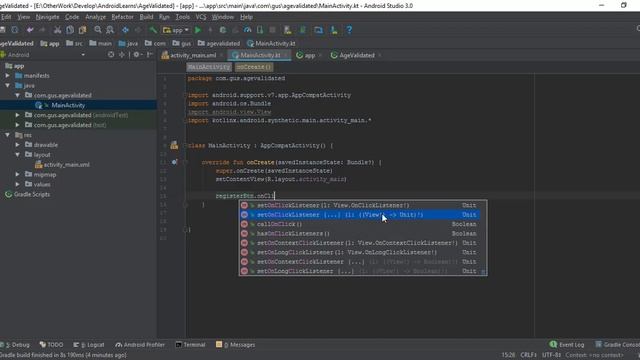The height and width of the screenshot is (360, 640).
Task: Expand the mipmap folder
Action: 18,174
